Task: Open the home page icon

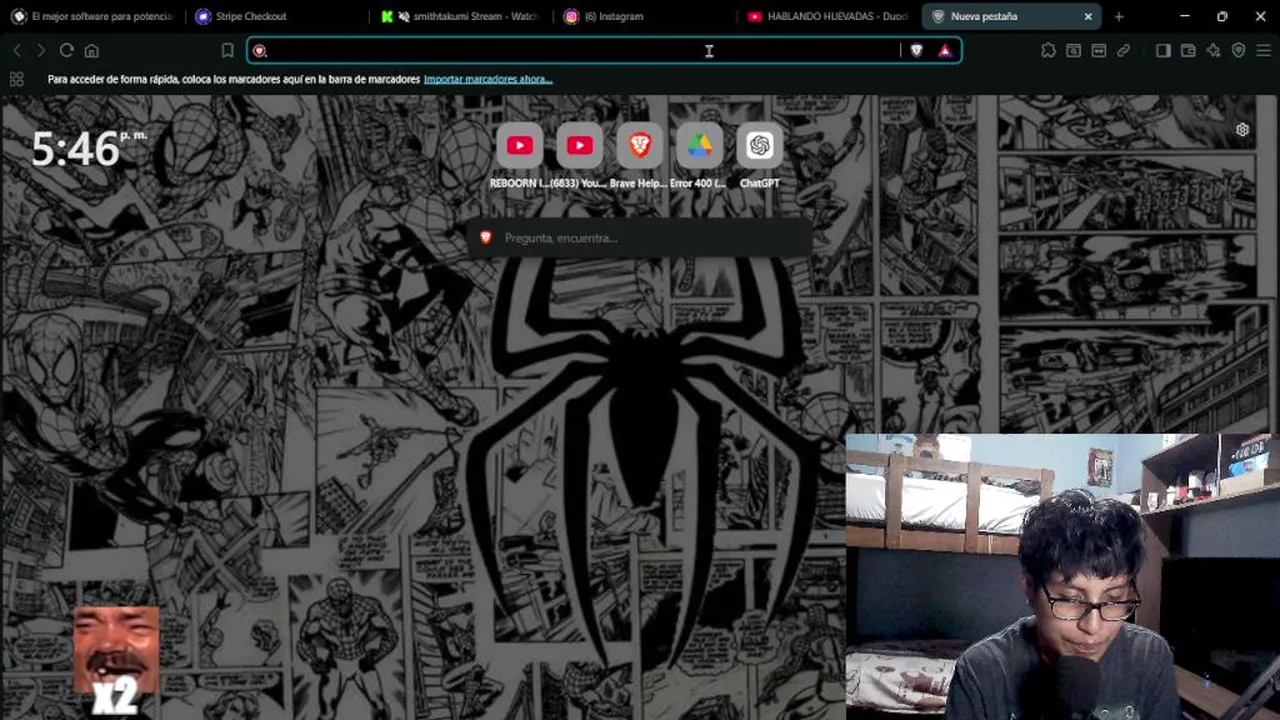Action: pos(92,51)
